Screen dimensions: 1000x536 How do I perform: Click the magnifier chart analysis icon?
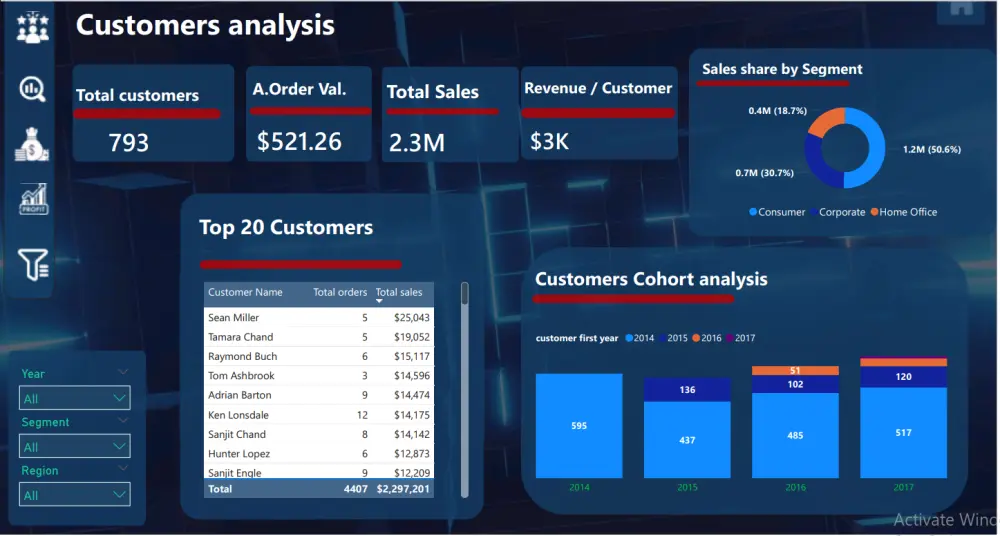coord(33,89)
